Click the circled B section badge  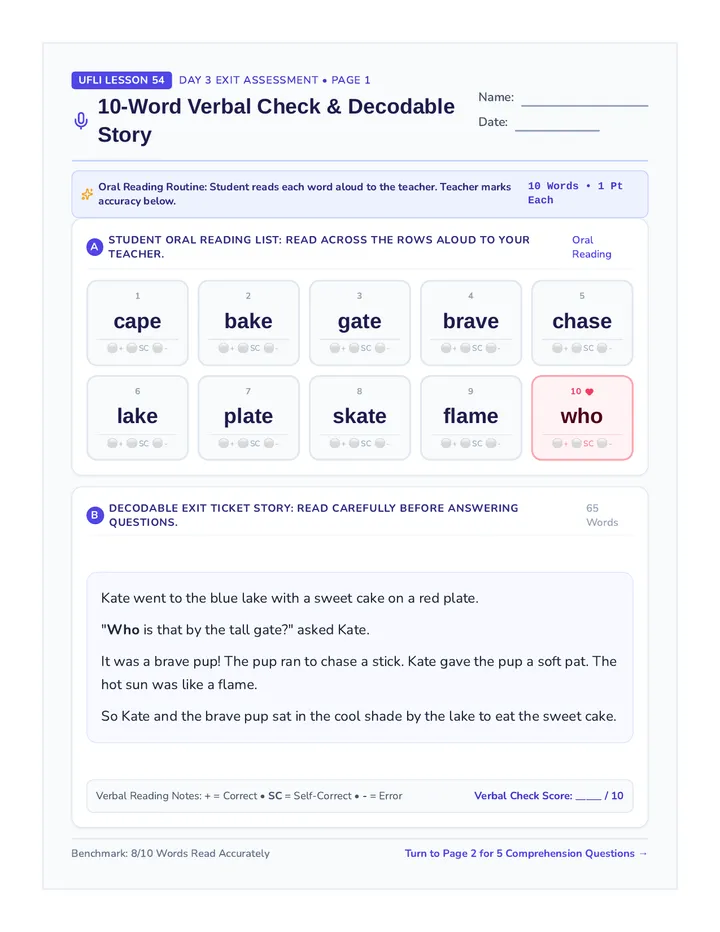coord(95,515)
